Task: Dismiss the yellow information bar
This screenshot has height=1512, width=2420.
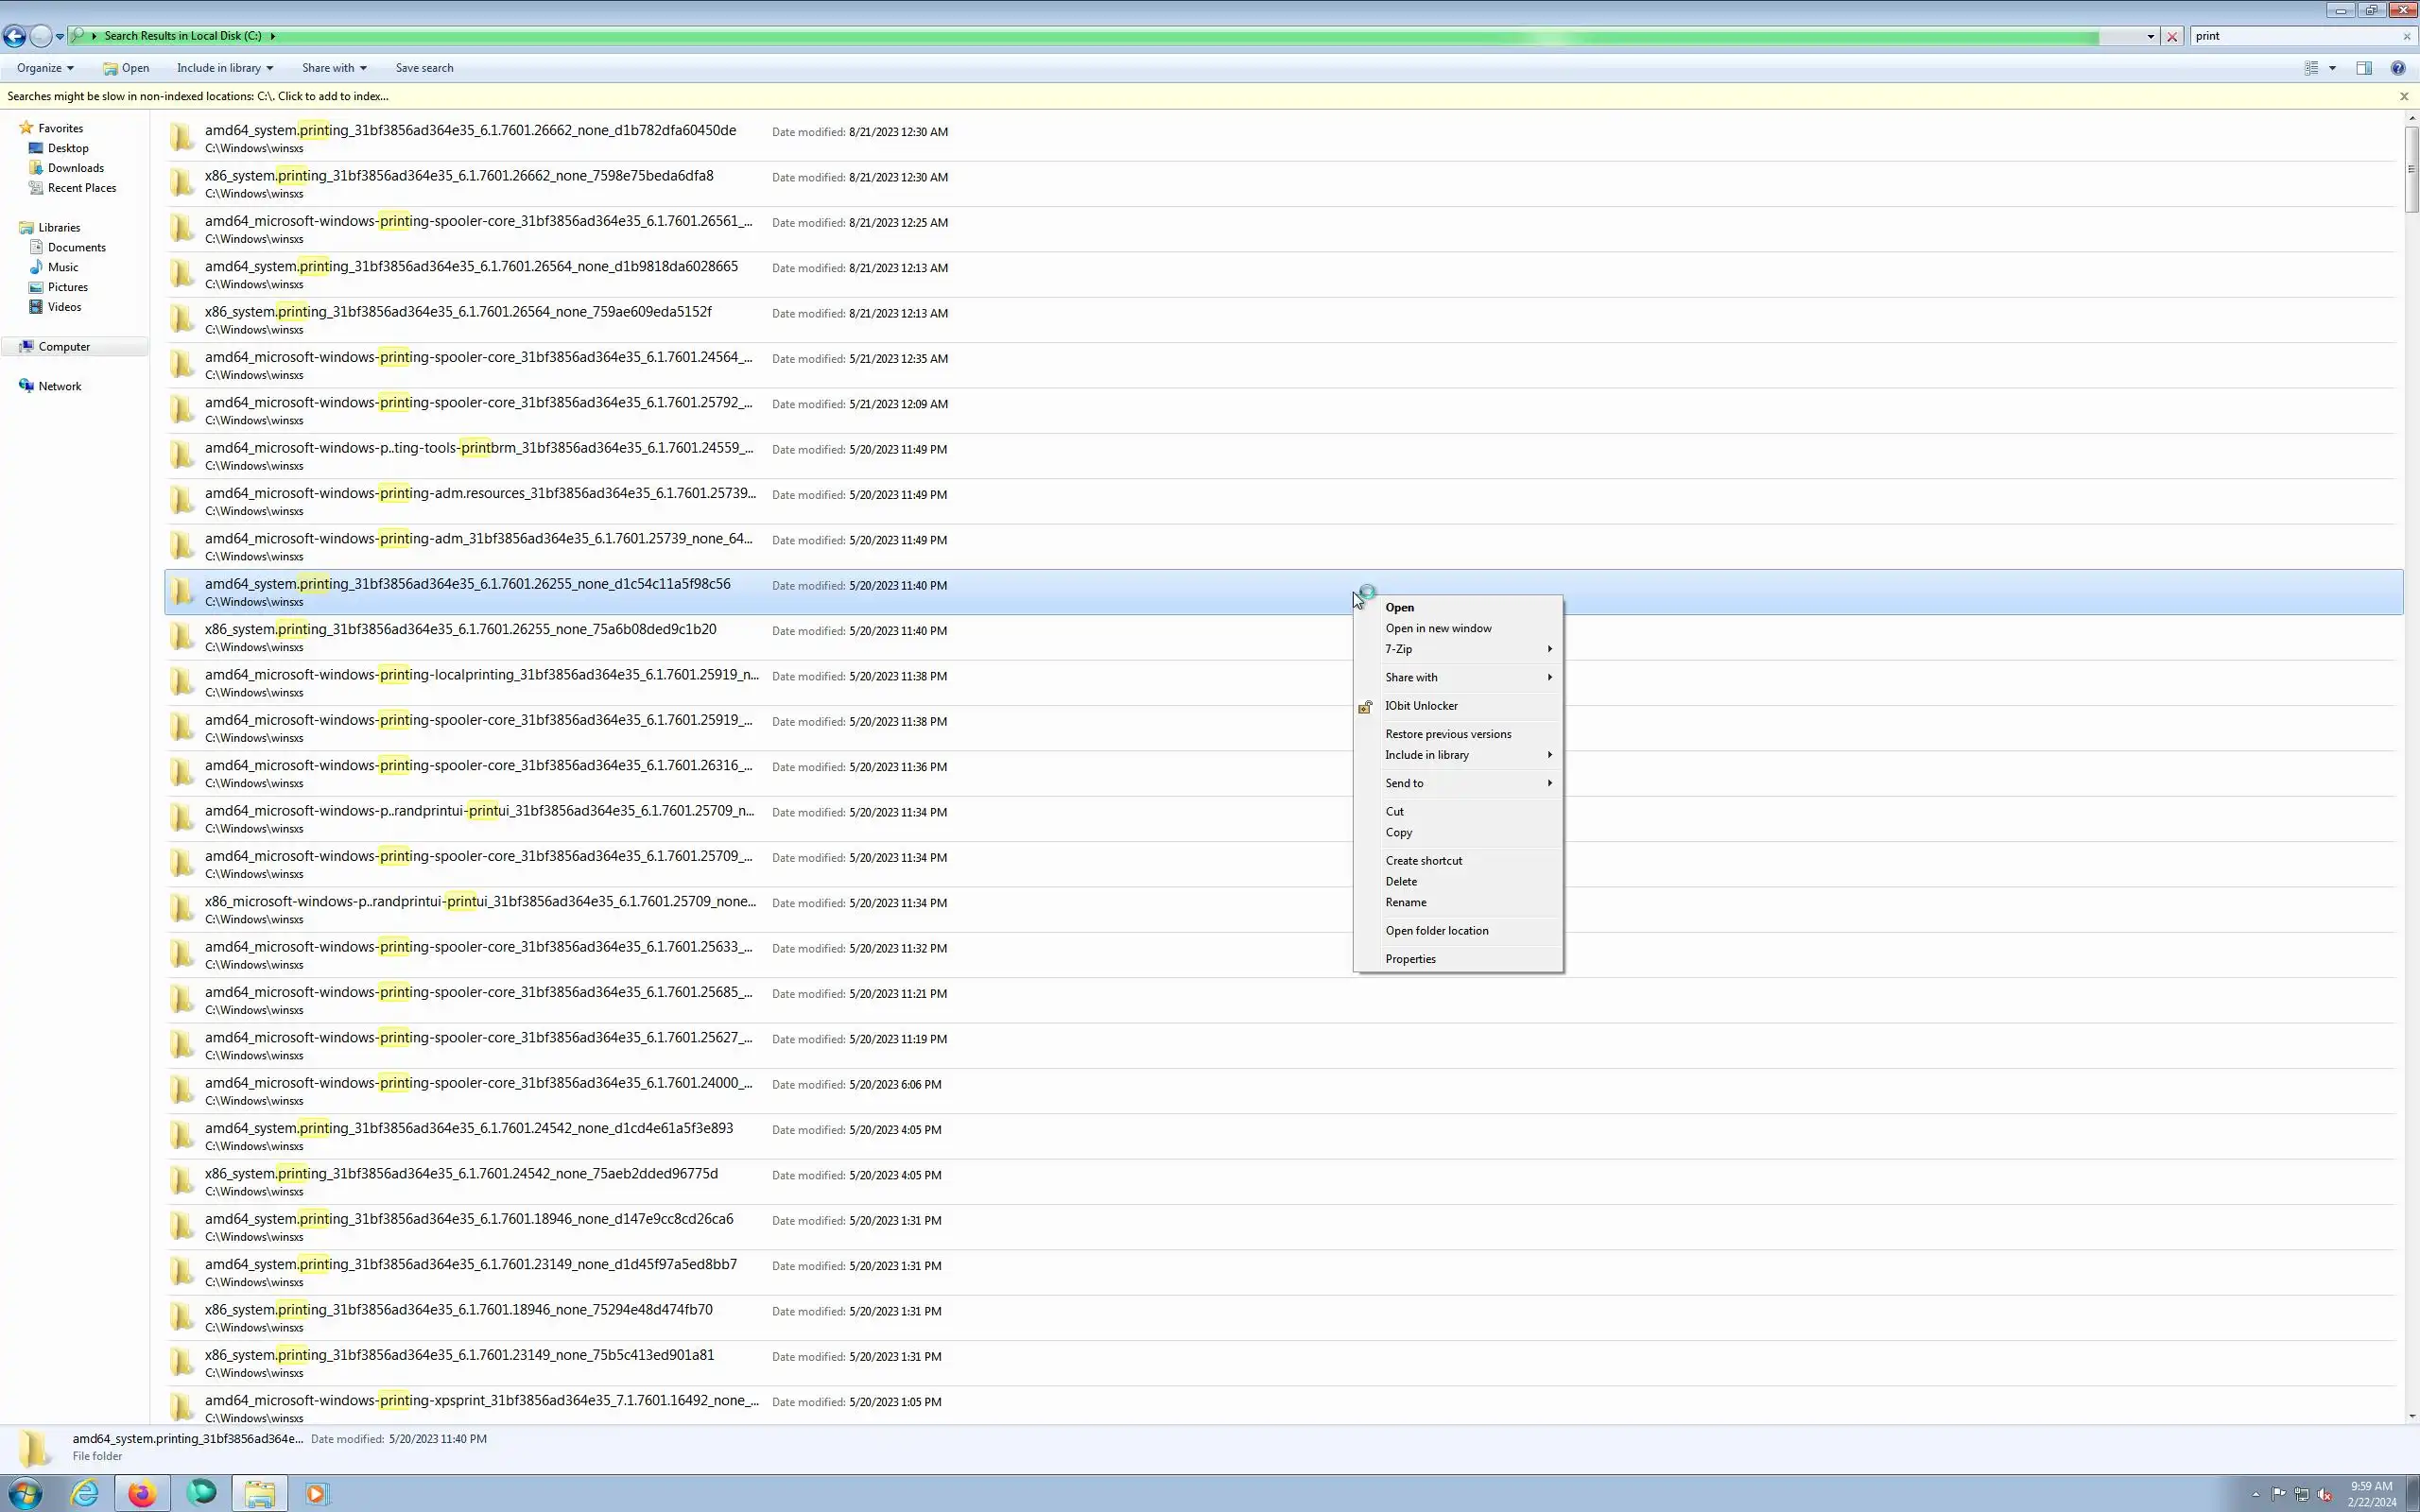Action: pyautogui.click(x=2404, y=96)
